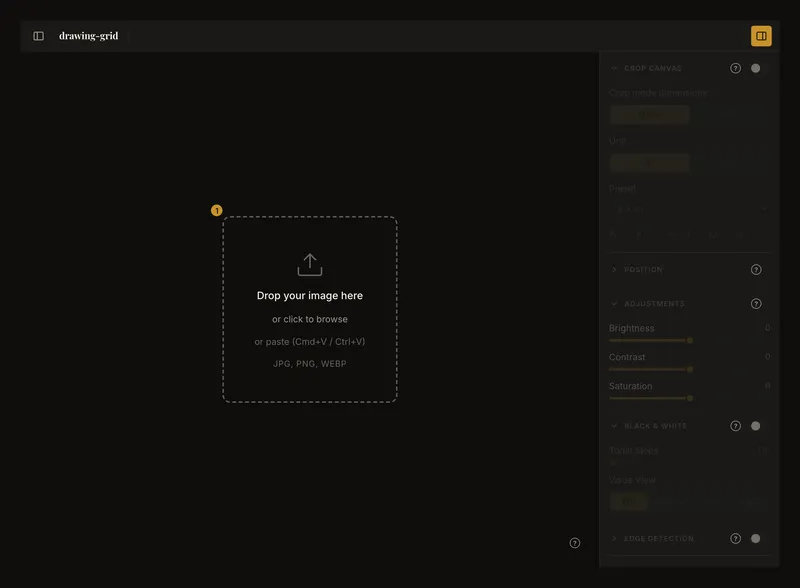The width and height of the screenshot is (800, 588).
Task: Click the canvas help icon at bottom
Action: point(574,543)
